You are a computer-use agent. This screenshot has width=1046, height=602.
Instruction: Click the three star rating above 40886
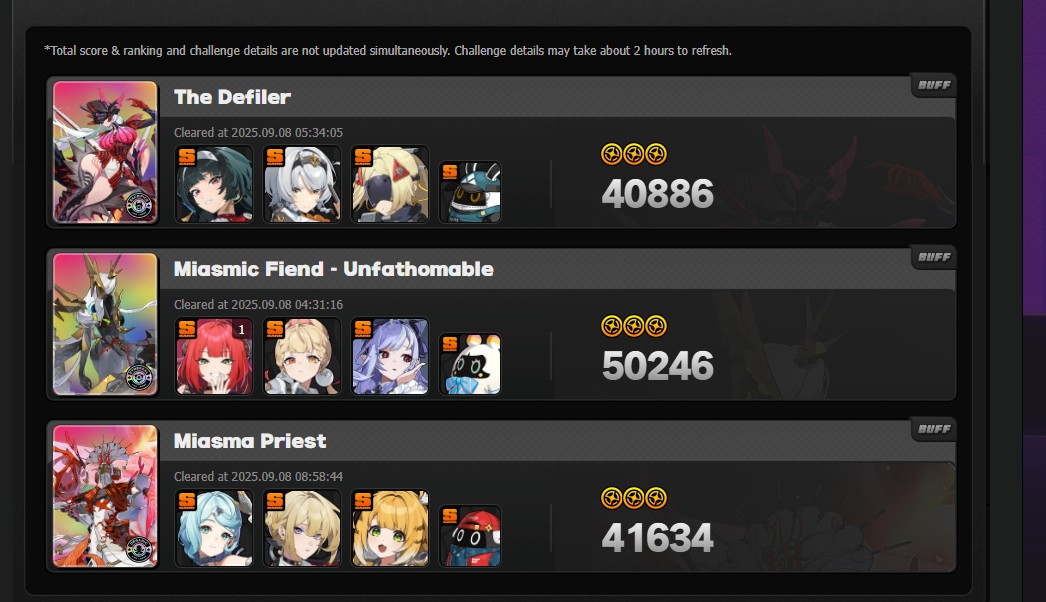tap(634, 154)
